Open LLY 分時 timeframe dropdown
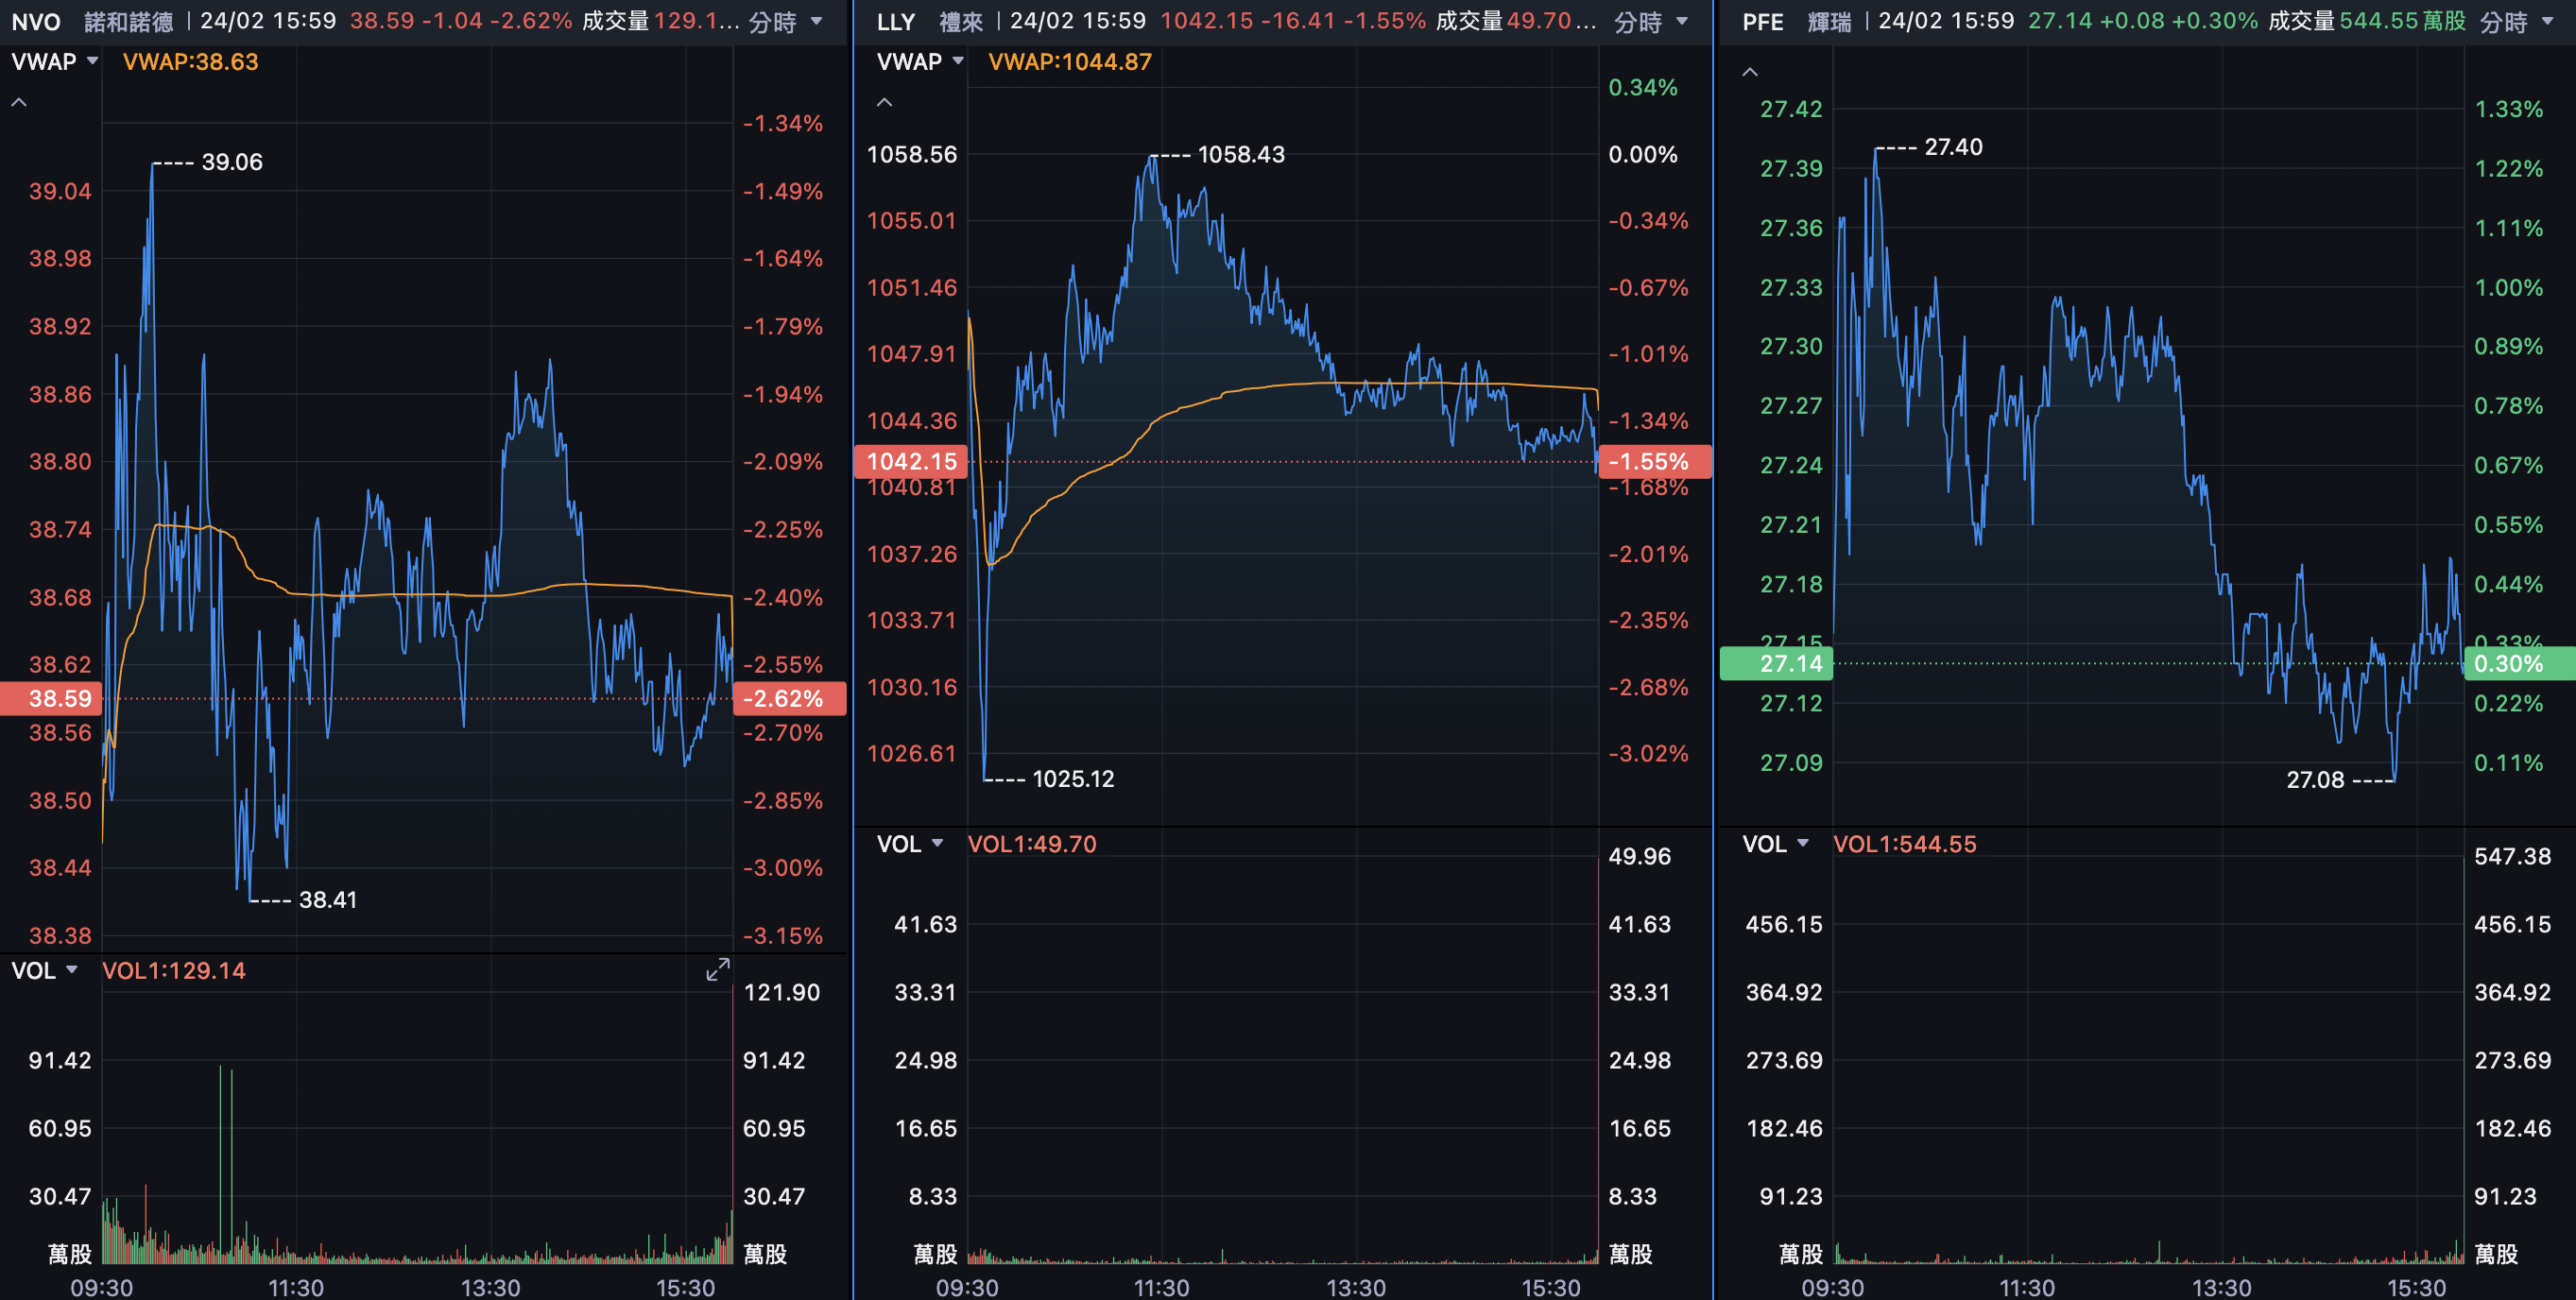Screen dimensions: 2576x1300 click(1651, 22)
